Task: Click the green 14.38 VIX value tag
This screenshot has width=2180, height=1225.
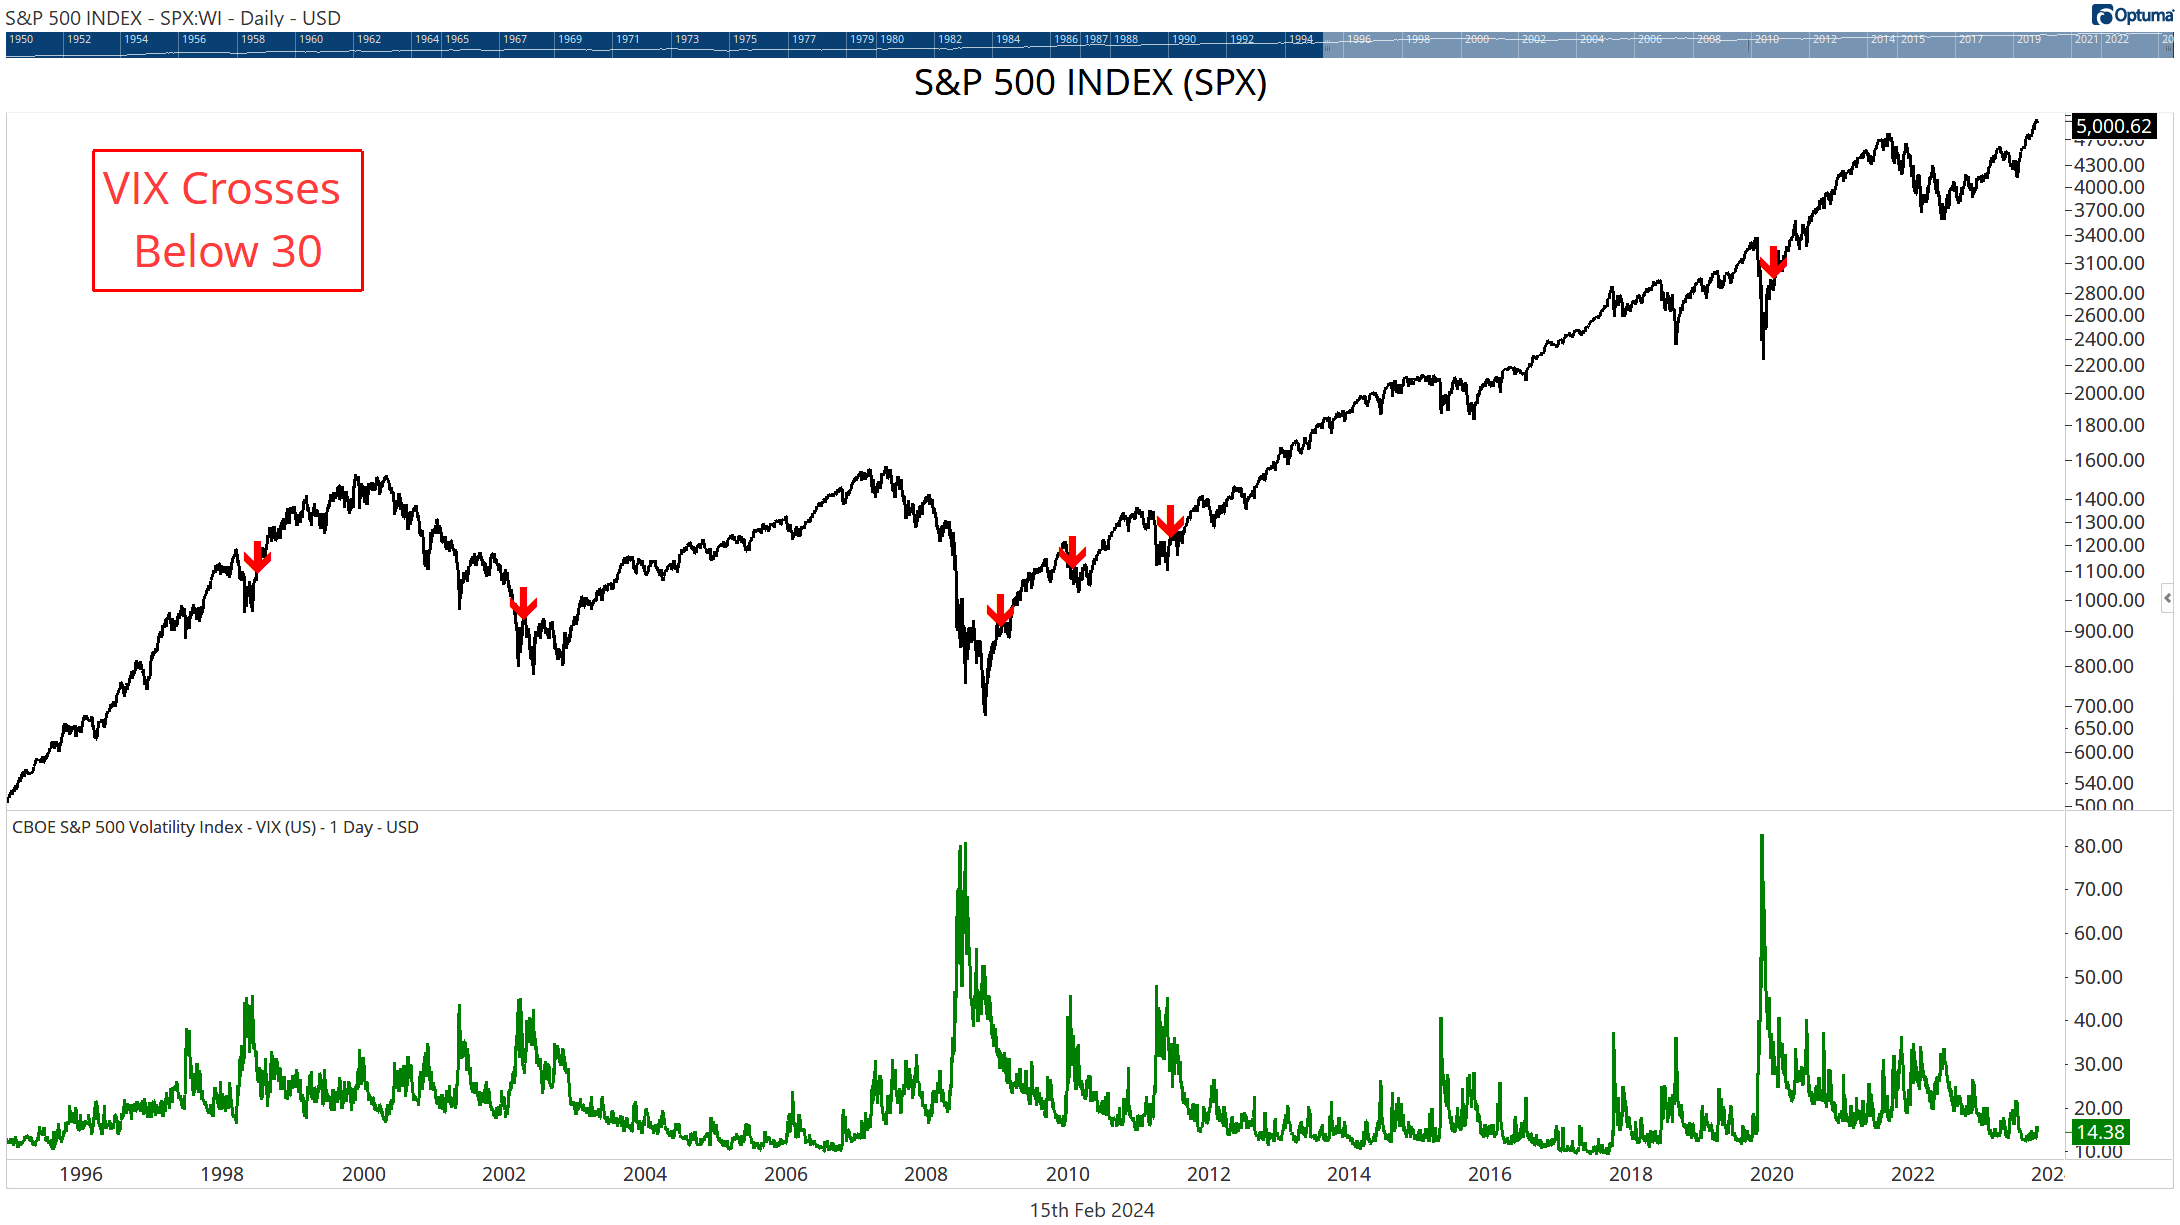Action: tap(2100, 1132)
